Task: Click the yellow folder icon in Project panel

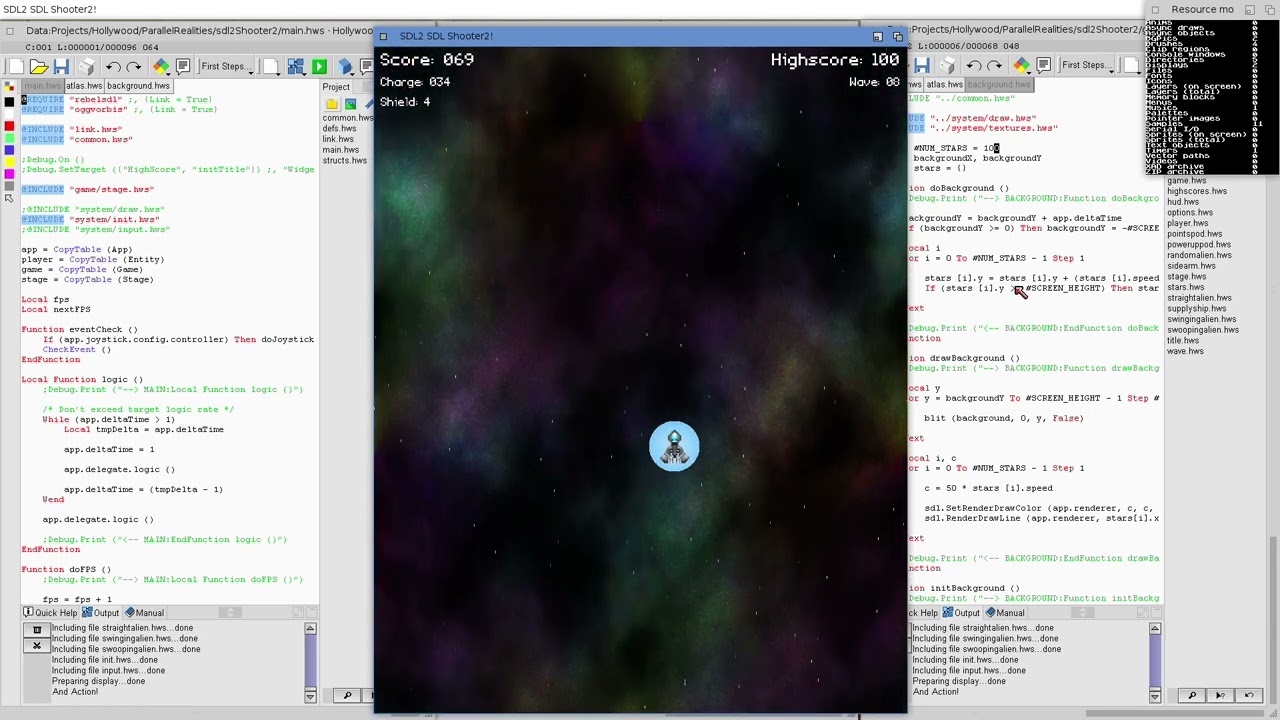Action: coord(331,104)
